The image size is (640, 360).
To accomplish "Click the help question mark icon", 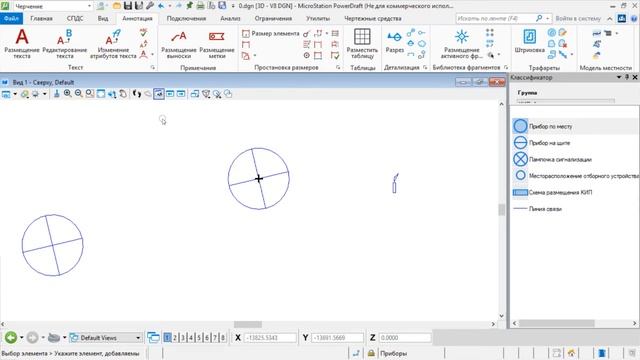I will (x=634, y=18).
